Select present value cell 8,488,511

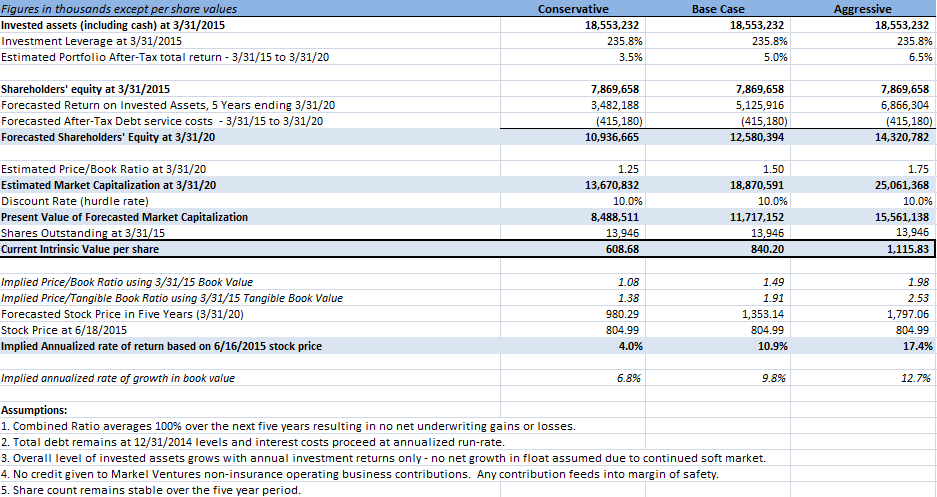point(615,217)
